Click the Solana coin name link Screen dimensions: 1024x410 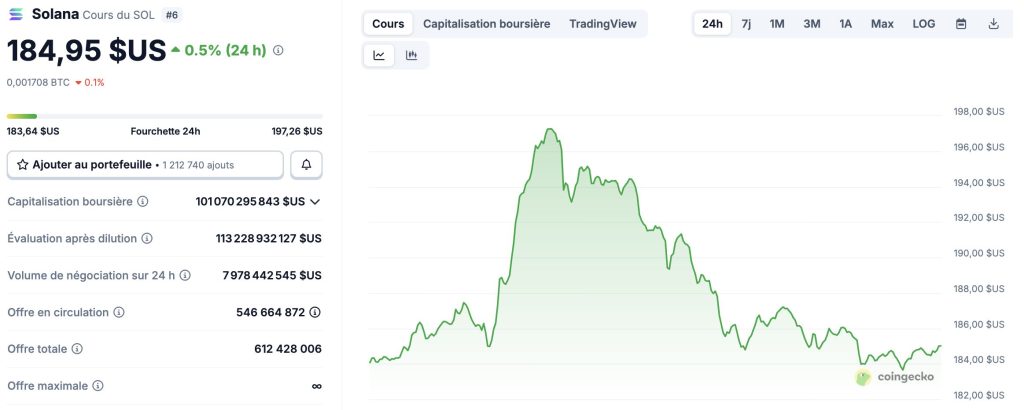(56, 14)
